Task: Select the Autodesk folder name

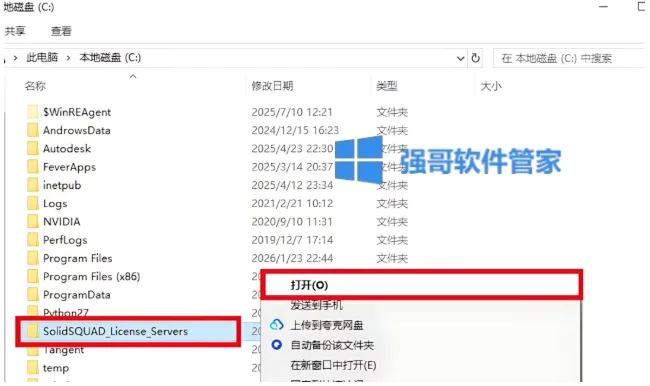Action: click(x=67, y=148)
